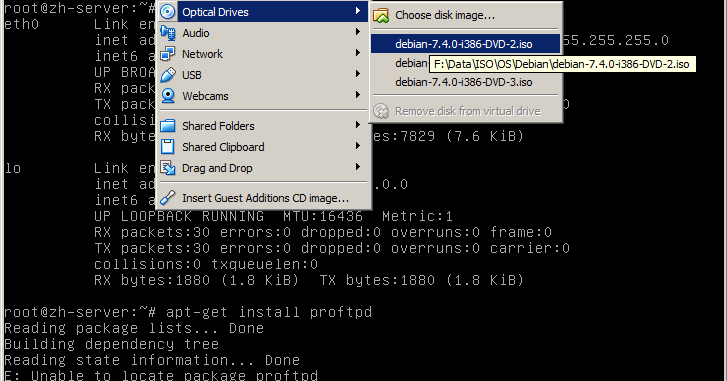Expand the Network submenu arrow
727x381 pixels.
[358, 53]
